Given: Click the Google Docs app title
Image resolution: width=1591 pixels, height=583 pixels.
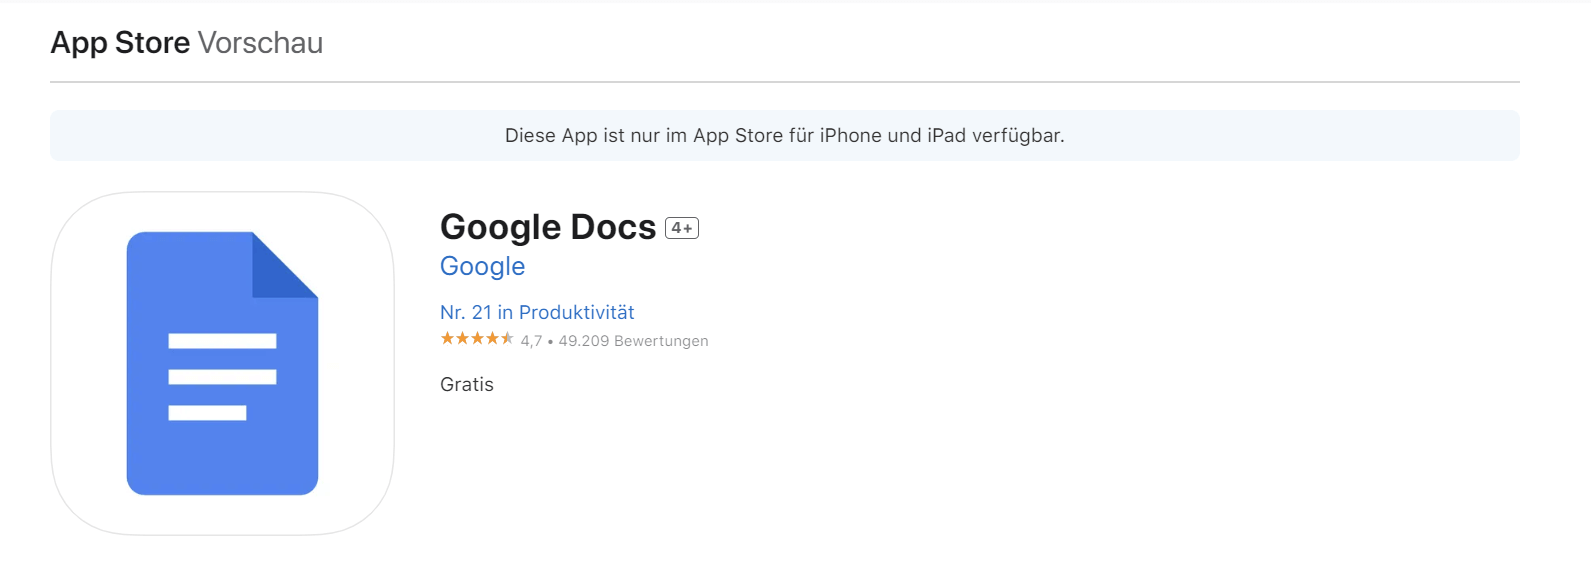Looking at the screenshot, I should [x=548, y=227].
